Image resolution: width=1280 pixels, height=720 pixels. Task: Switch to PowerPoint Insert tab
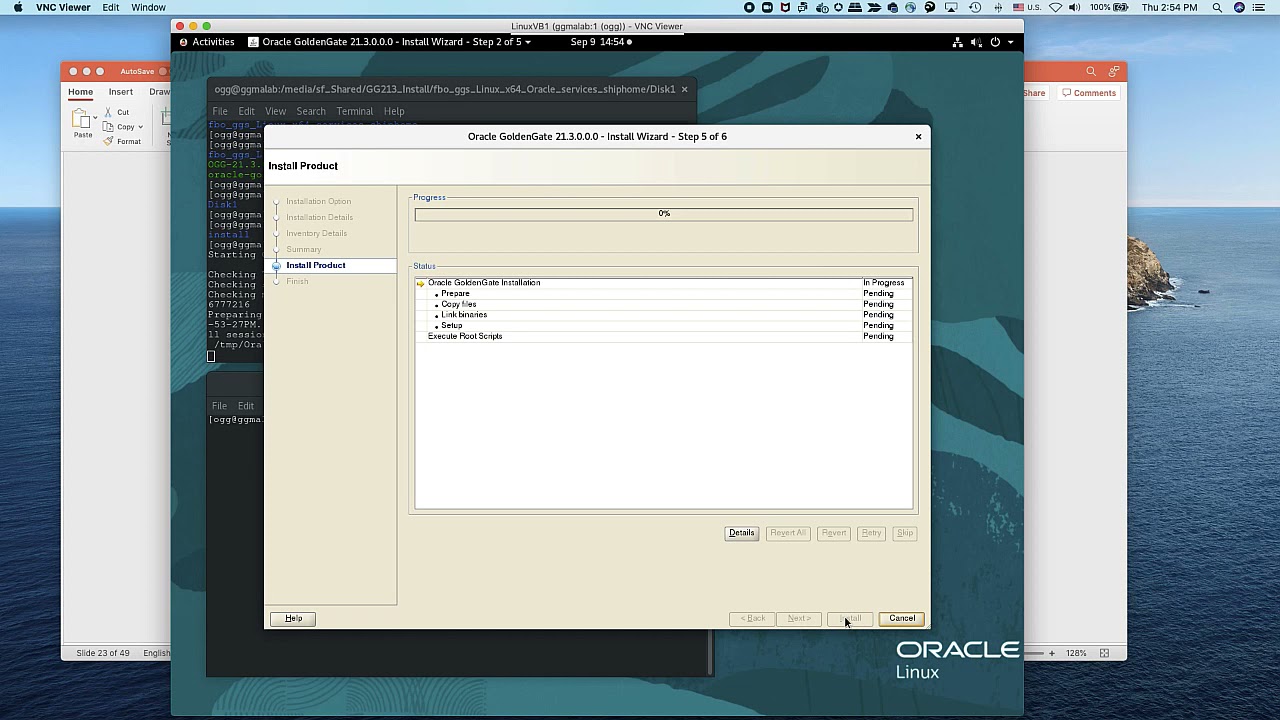[x=121, y=92]
